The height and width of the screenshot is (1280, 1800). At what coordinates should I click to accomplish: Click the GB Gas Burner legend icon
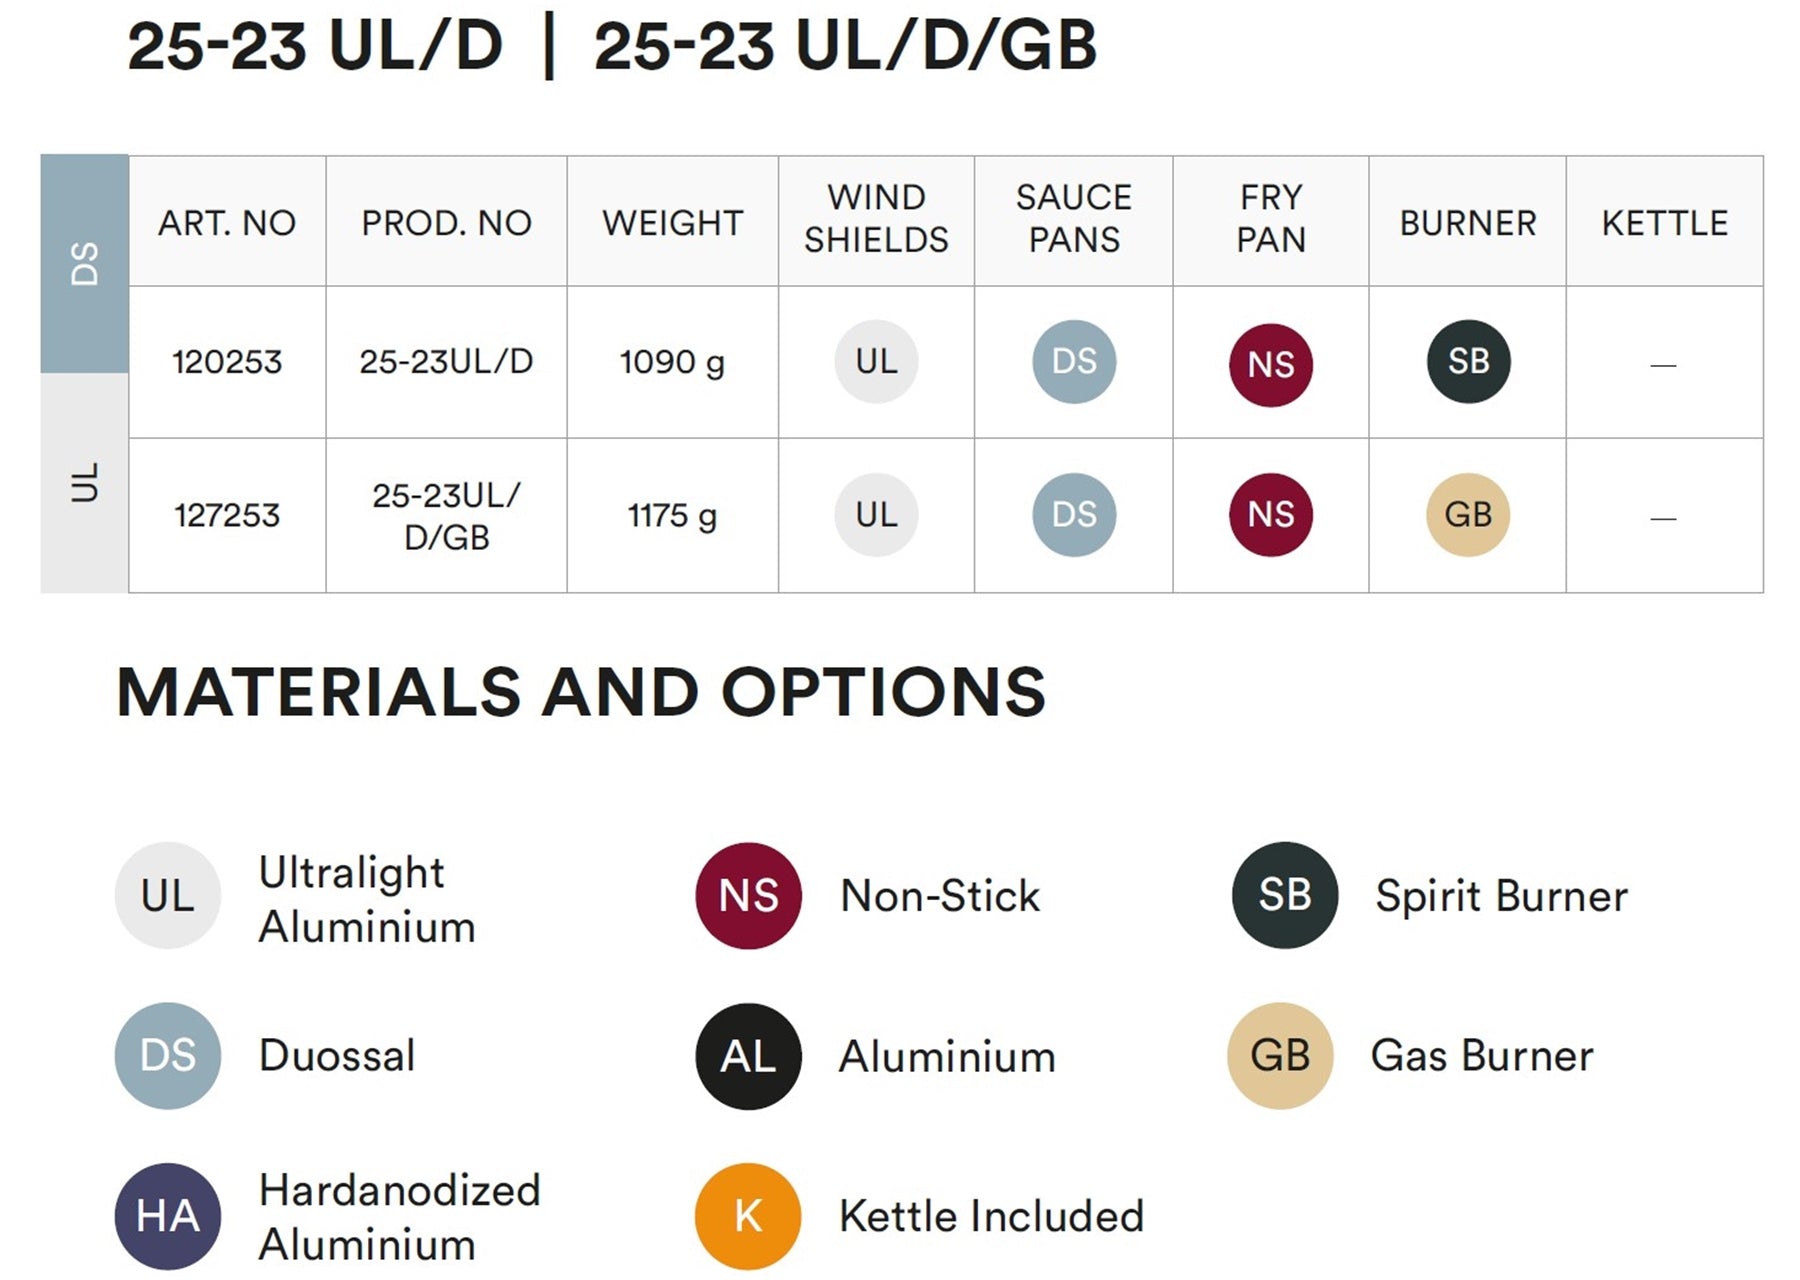pyautogui.click(x=1280, y=1055)
